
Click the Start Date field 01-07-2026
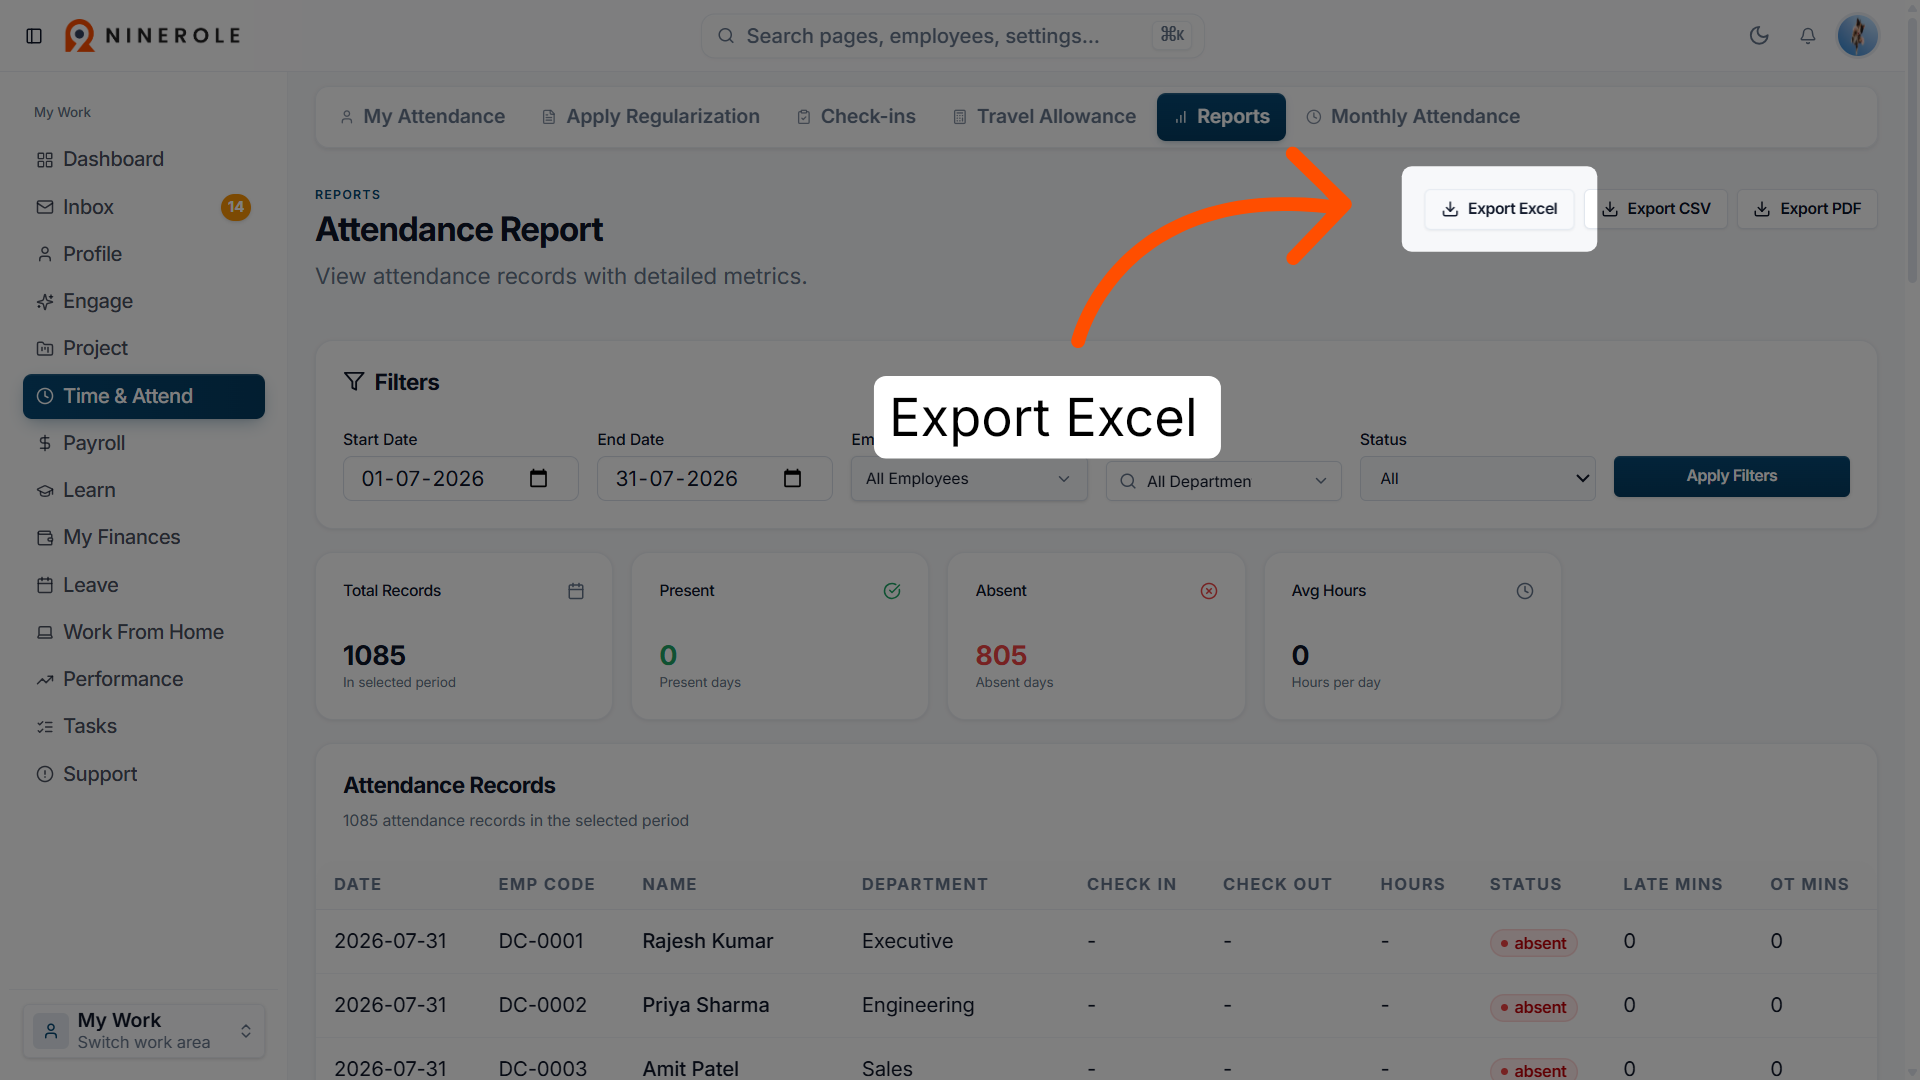(x=460, y=479)
